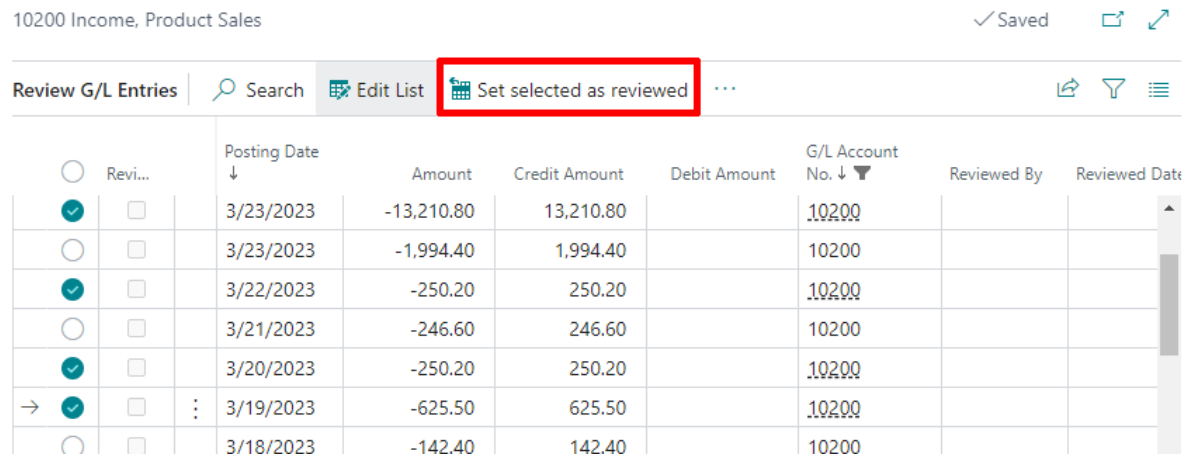Open the more actions ellipsis menu

coord(726,90)
